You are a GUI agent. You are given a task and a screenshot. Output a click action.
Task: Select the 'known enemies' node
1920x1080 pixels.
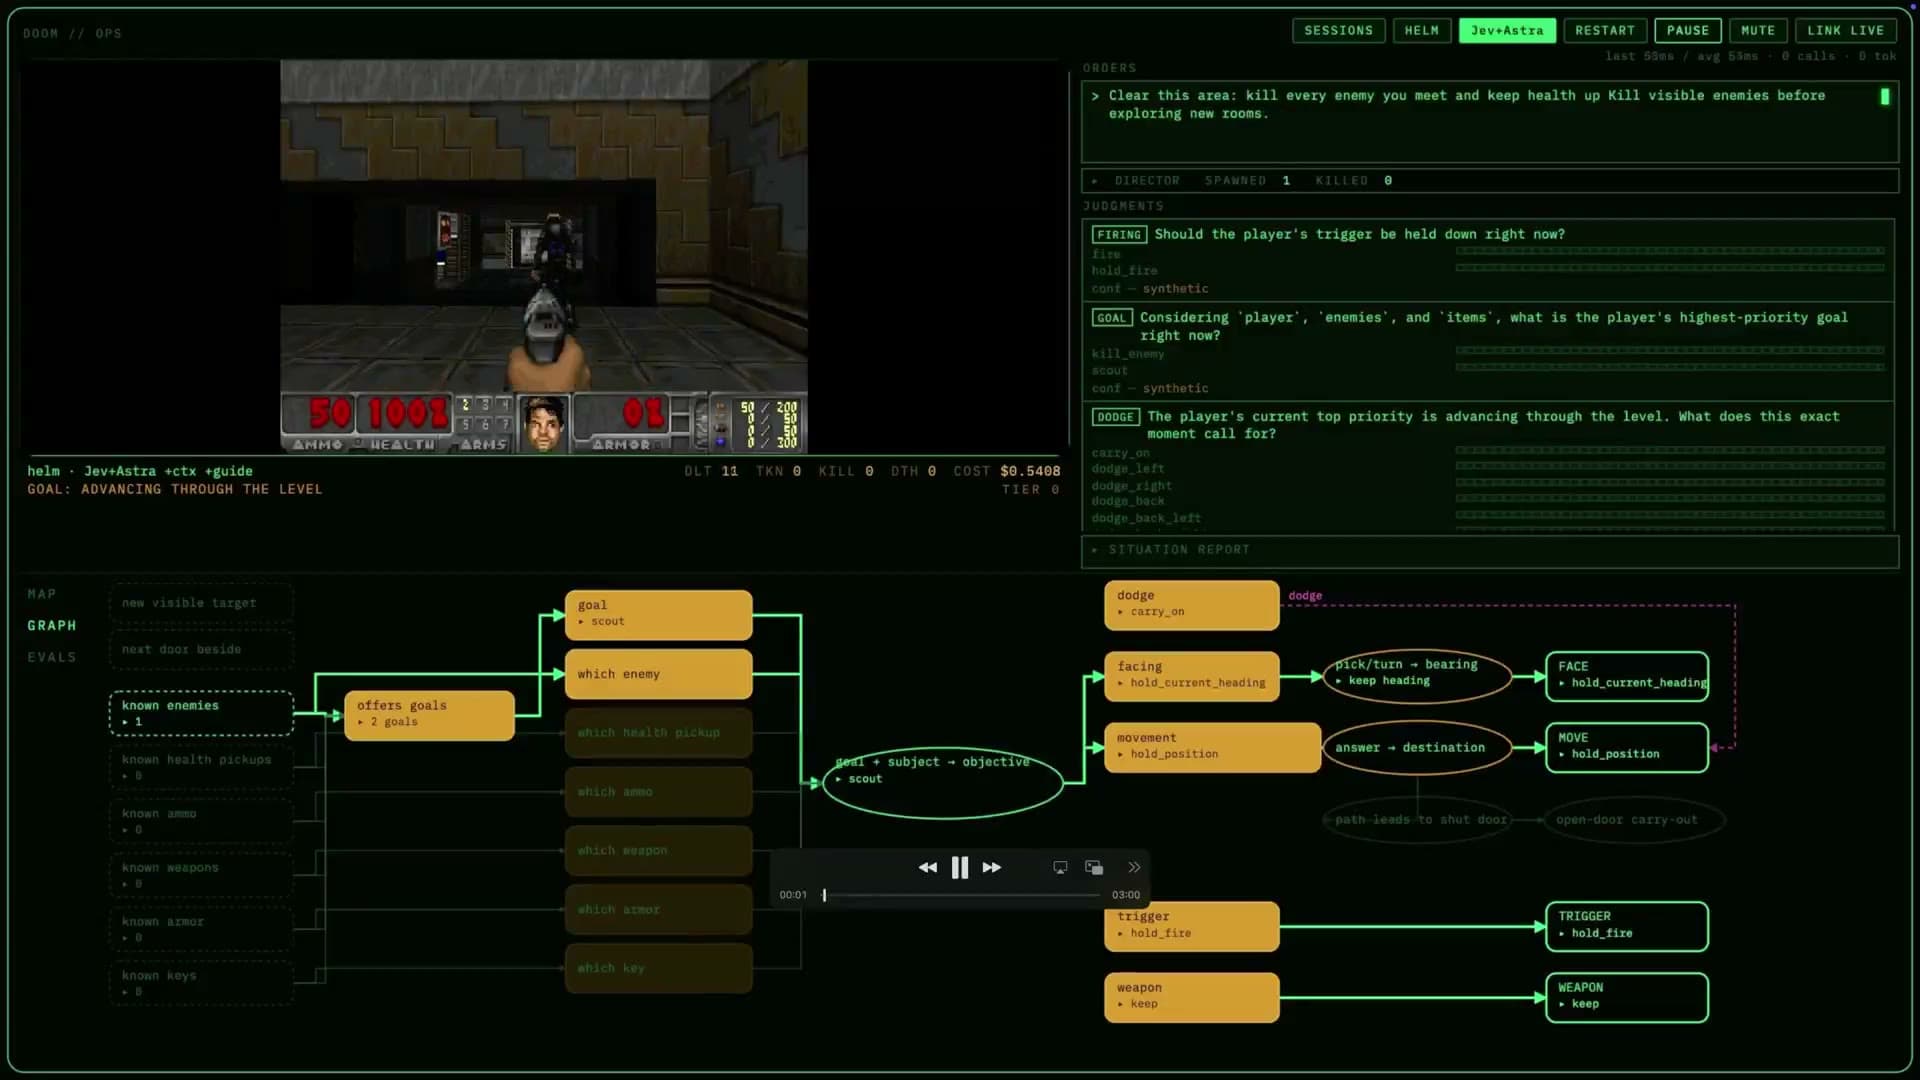201,713
